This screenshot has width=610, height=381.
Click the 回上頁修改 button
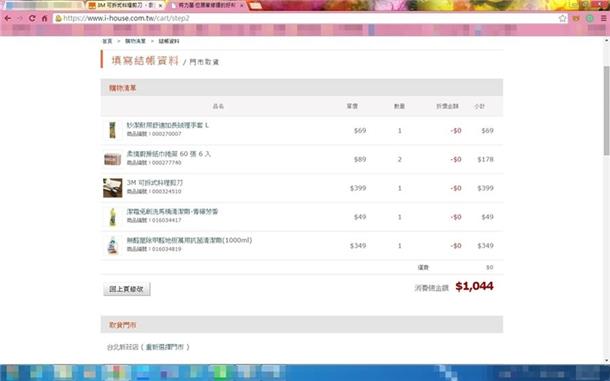[127, 289]
